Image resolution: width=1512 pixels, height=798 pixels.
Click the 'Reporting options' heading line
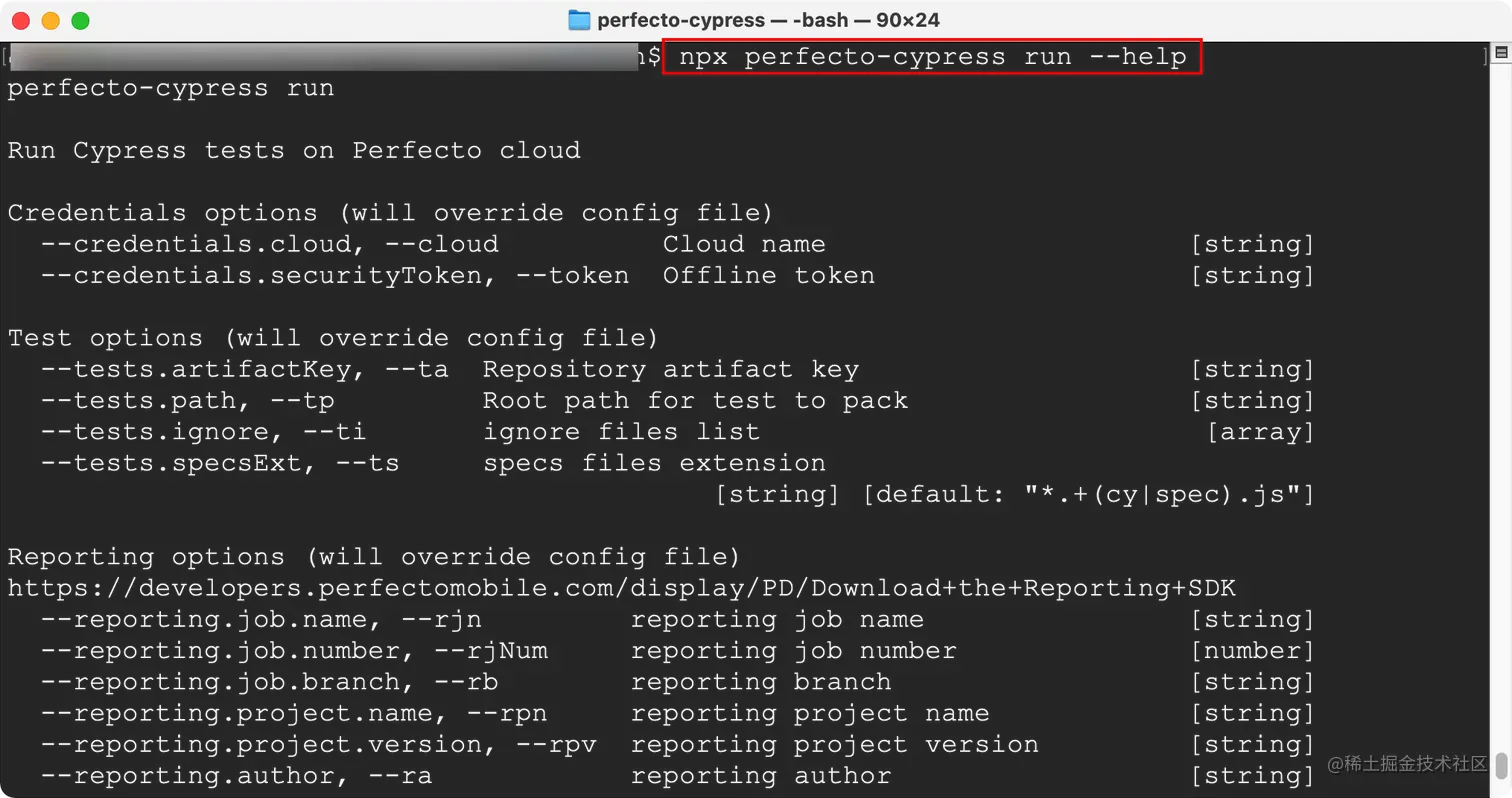(x=374, y=556)
